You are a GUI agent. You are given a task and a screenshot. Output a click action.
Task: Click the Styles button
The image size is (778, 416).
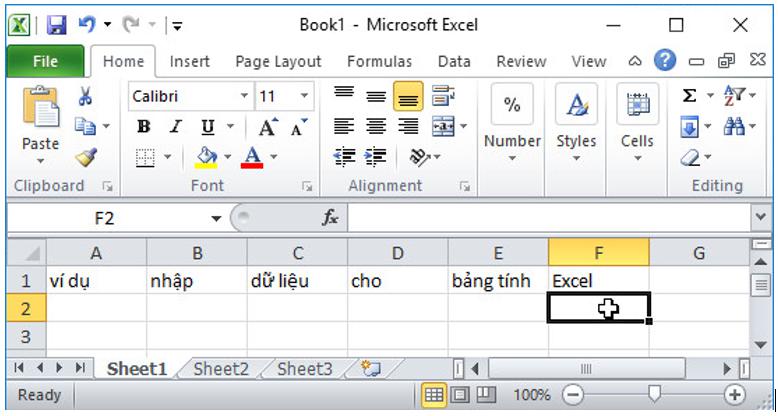(x=576, y=122)
